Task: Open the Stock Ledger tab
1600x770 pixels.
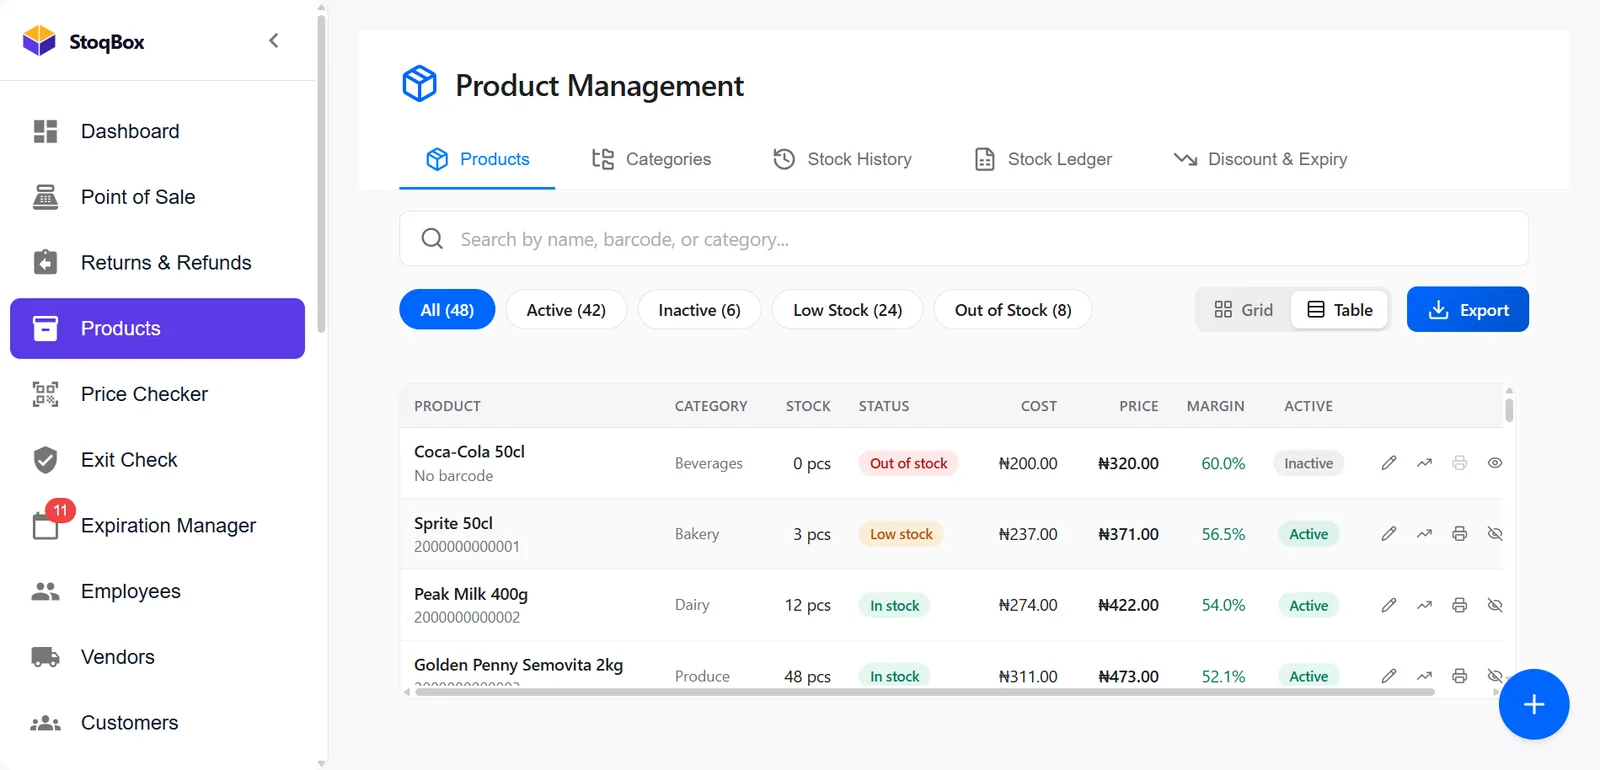Action: 1043,159
